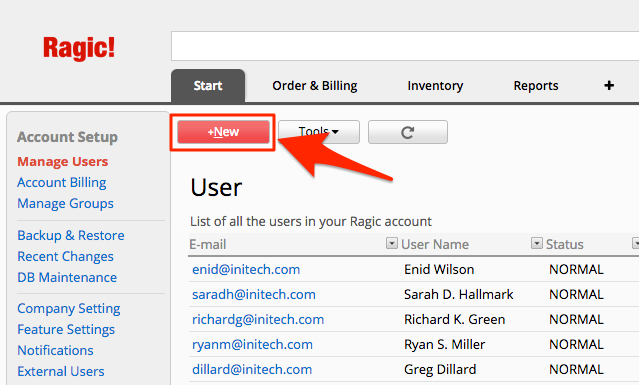Open the Manage Groups link
The image size is (639, 385).
pyautogui.click(x=65, y=203)
